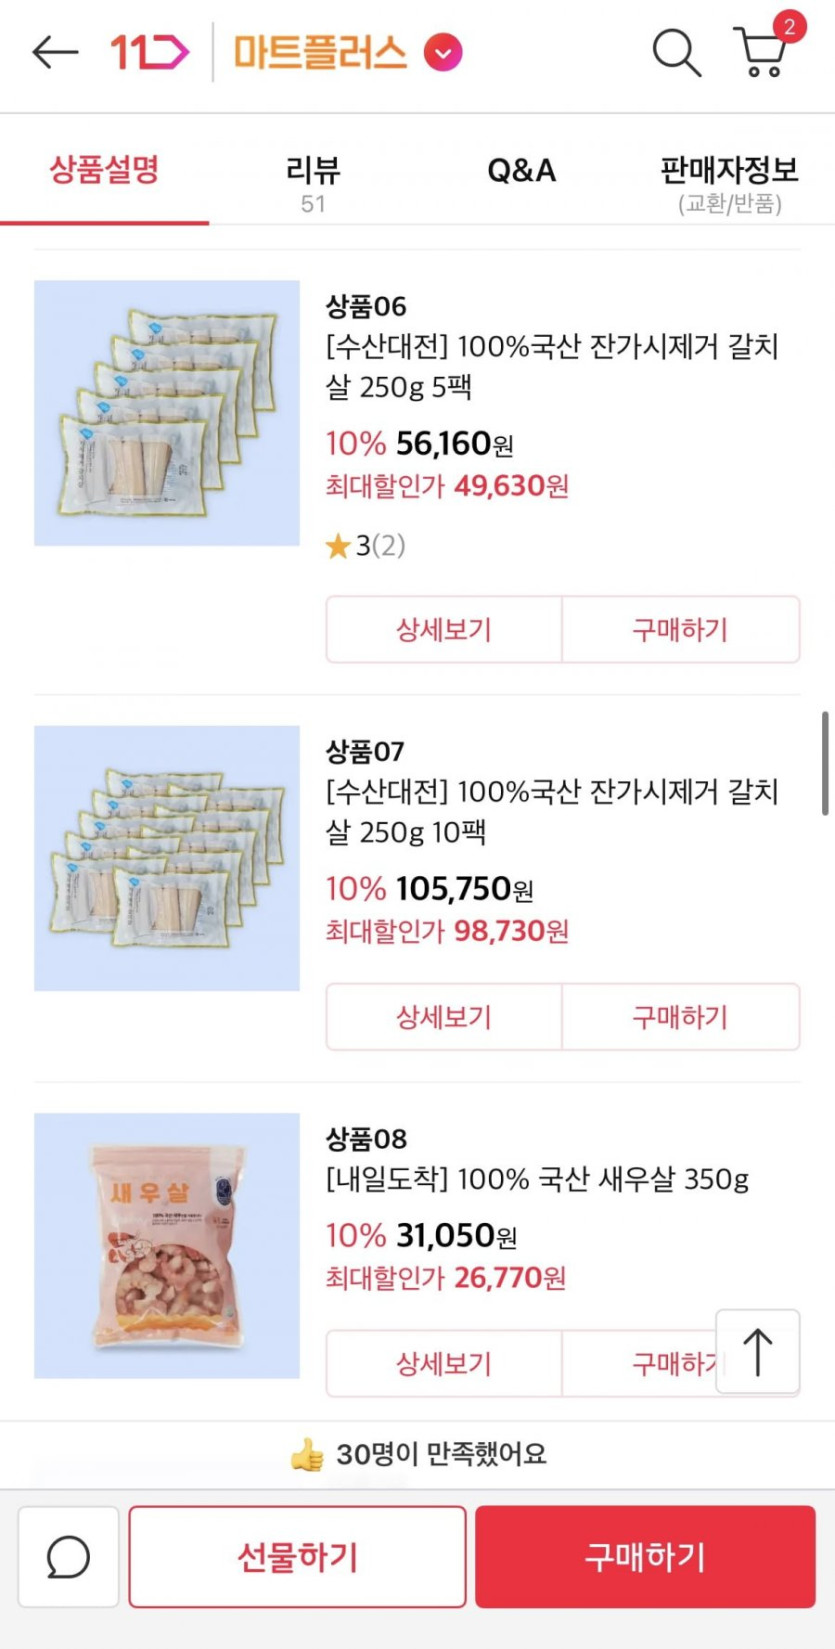Open the 새우살 350g product thumbnail

click(x=167, y=1245)
